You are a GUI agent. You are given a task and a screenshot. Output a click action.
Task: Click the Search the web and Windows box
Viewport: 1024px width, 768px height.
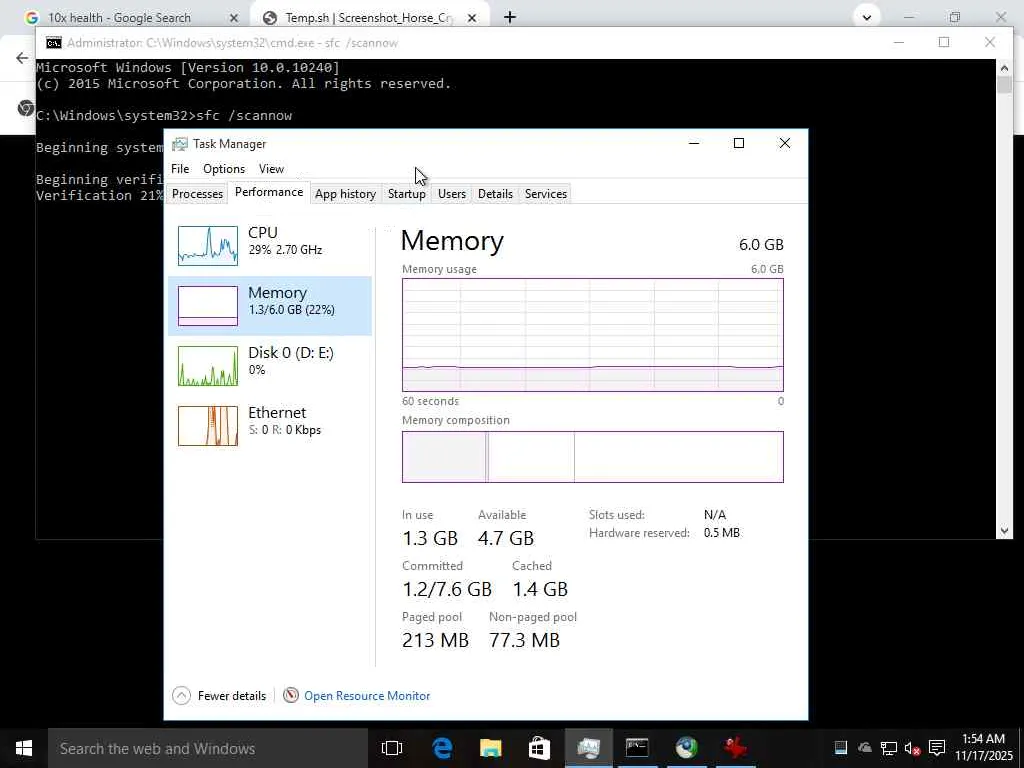click(207, 748)
